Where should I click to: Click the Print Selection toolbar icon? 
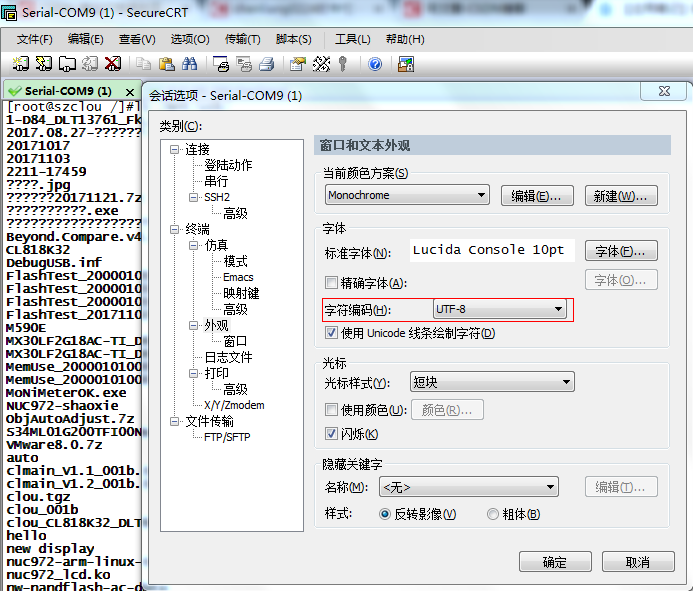244,64
